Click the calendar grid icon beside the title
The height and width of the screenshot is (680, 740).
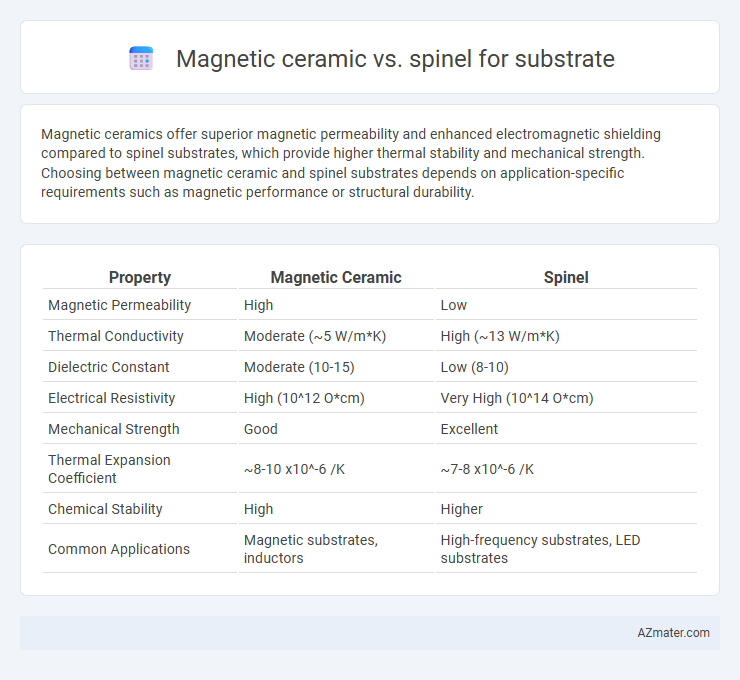141,59
